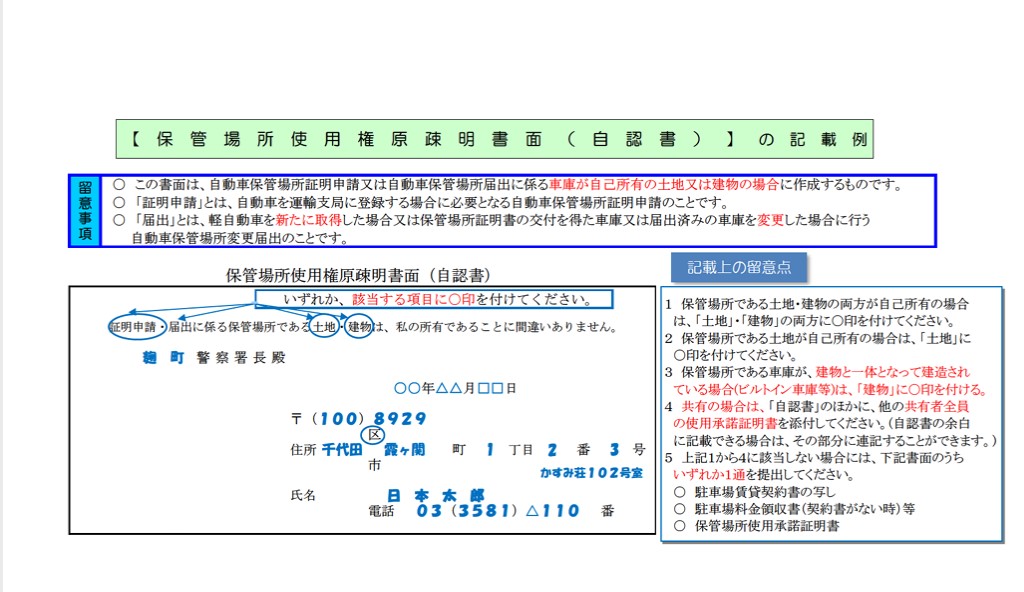Click the green title banner 保管場所使用権原疎明書面

(494, 139)
